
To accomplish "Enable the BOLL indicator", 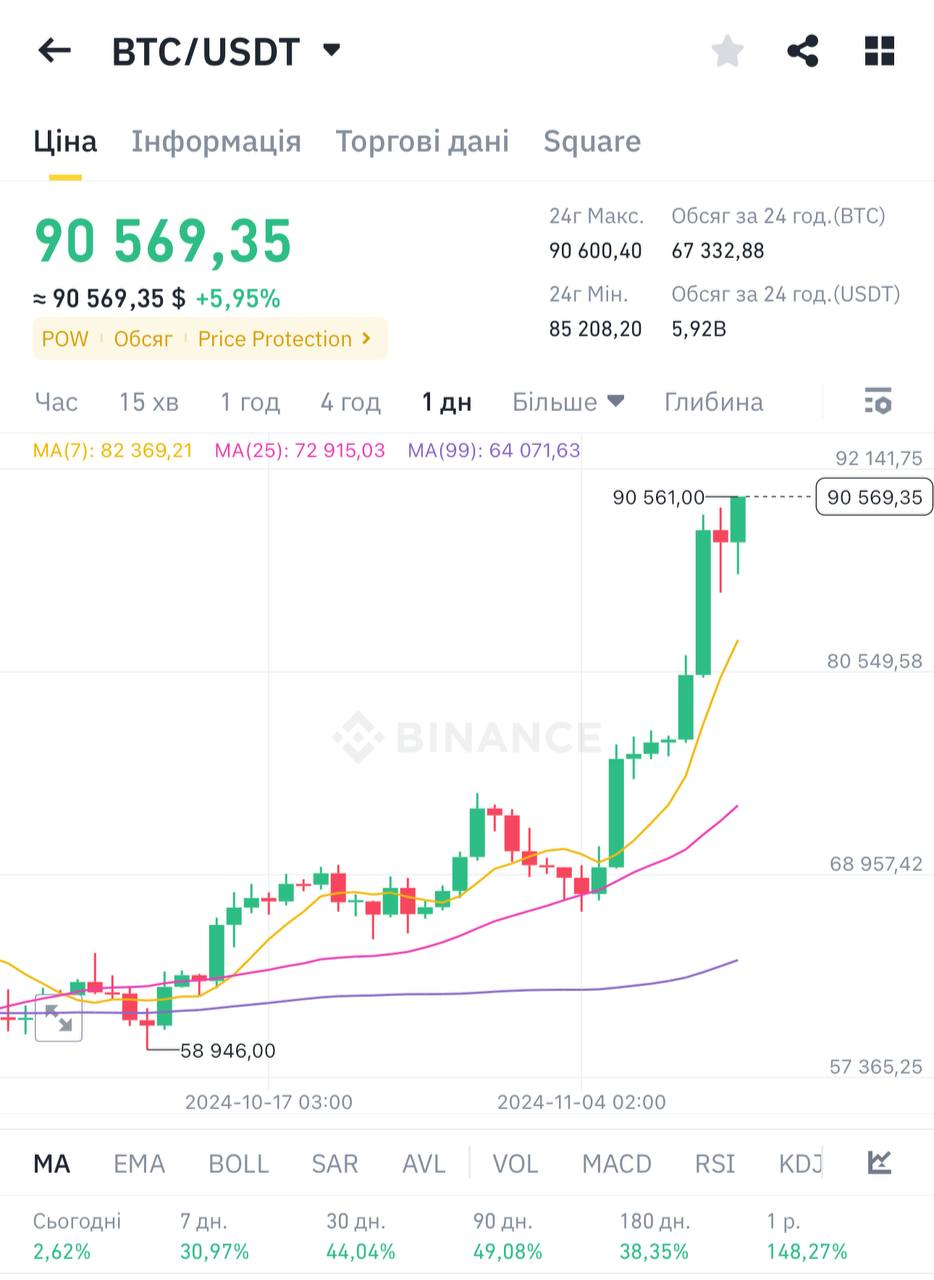I will coord(238,1164).
